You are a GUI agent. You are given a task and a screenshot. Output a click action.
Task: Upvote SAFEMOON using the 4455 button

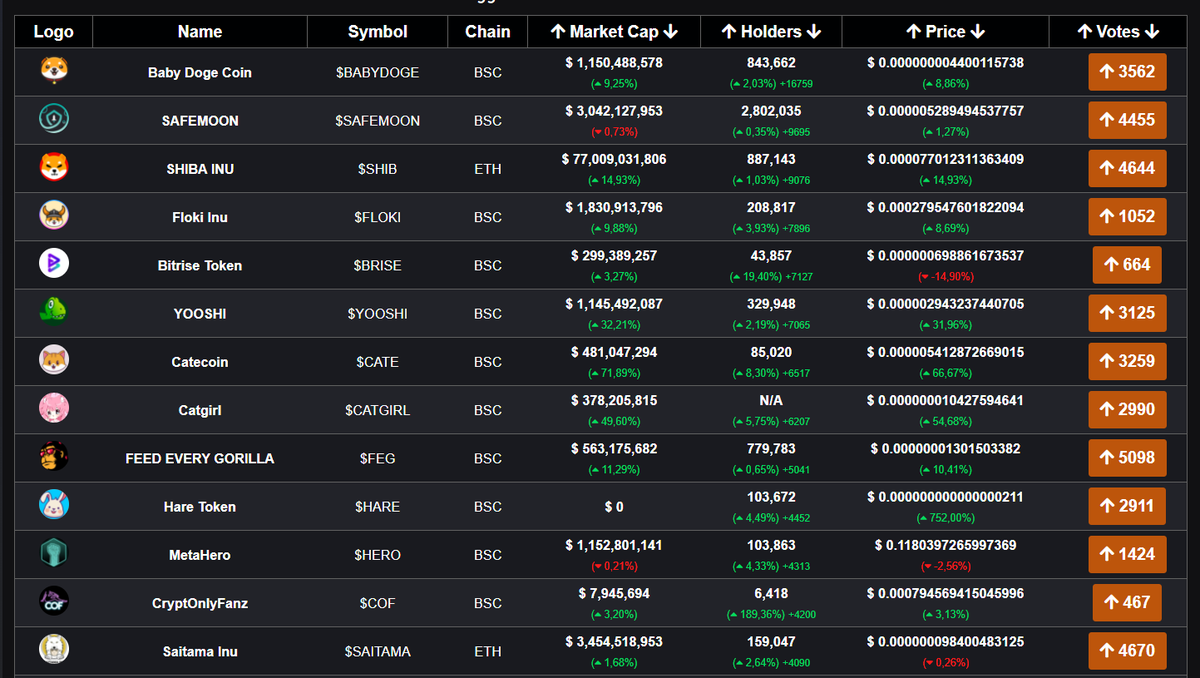click(1127, 120)
